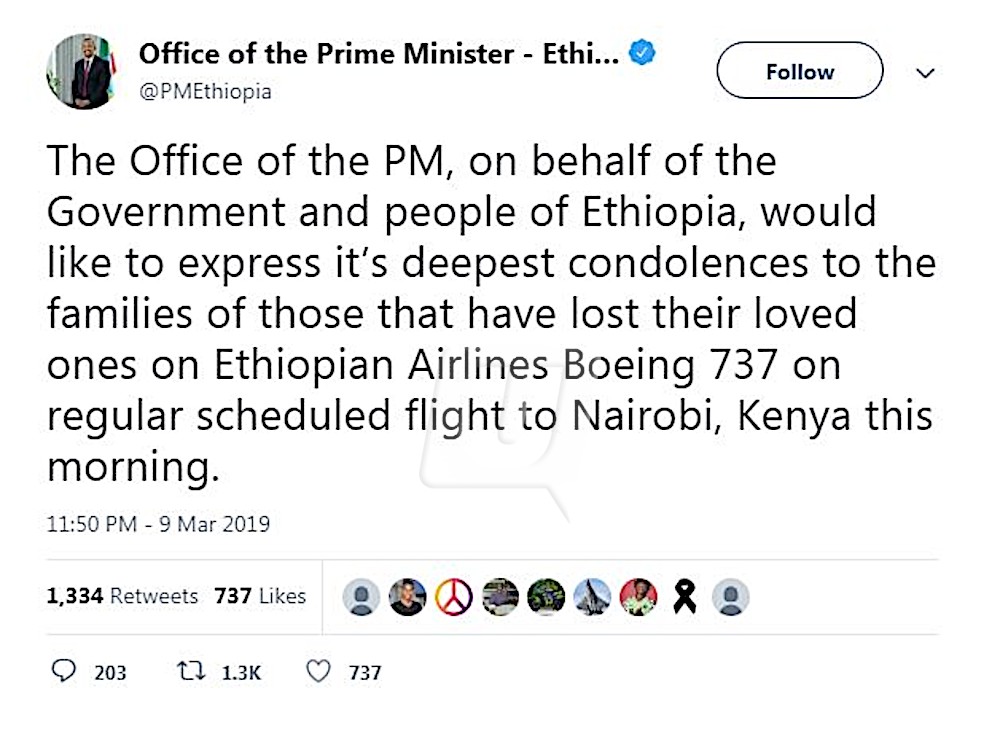Viewport: 1000px width, 734px height.
Task: Click the PM Ethiopia profile picture
Action: click(80, 71)
